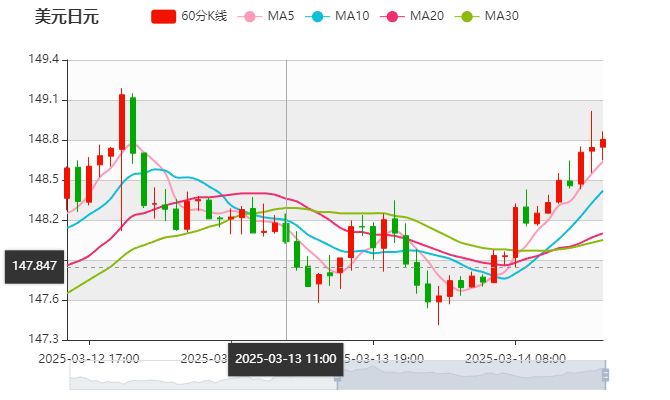Click the 147.3 y-axis label
Image resolution: width=670 pixels, height=400 pixels.
(x=48, y=339)
